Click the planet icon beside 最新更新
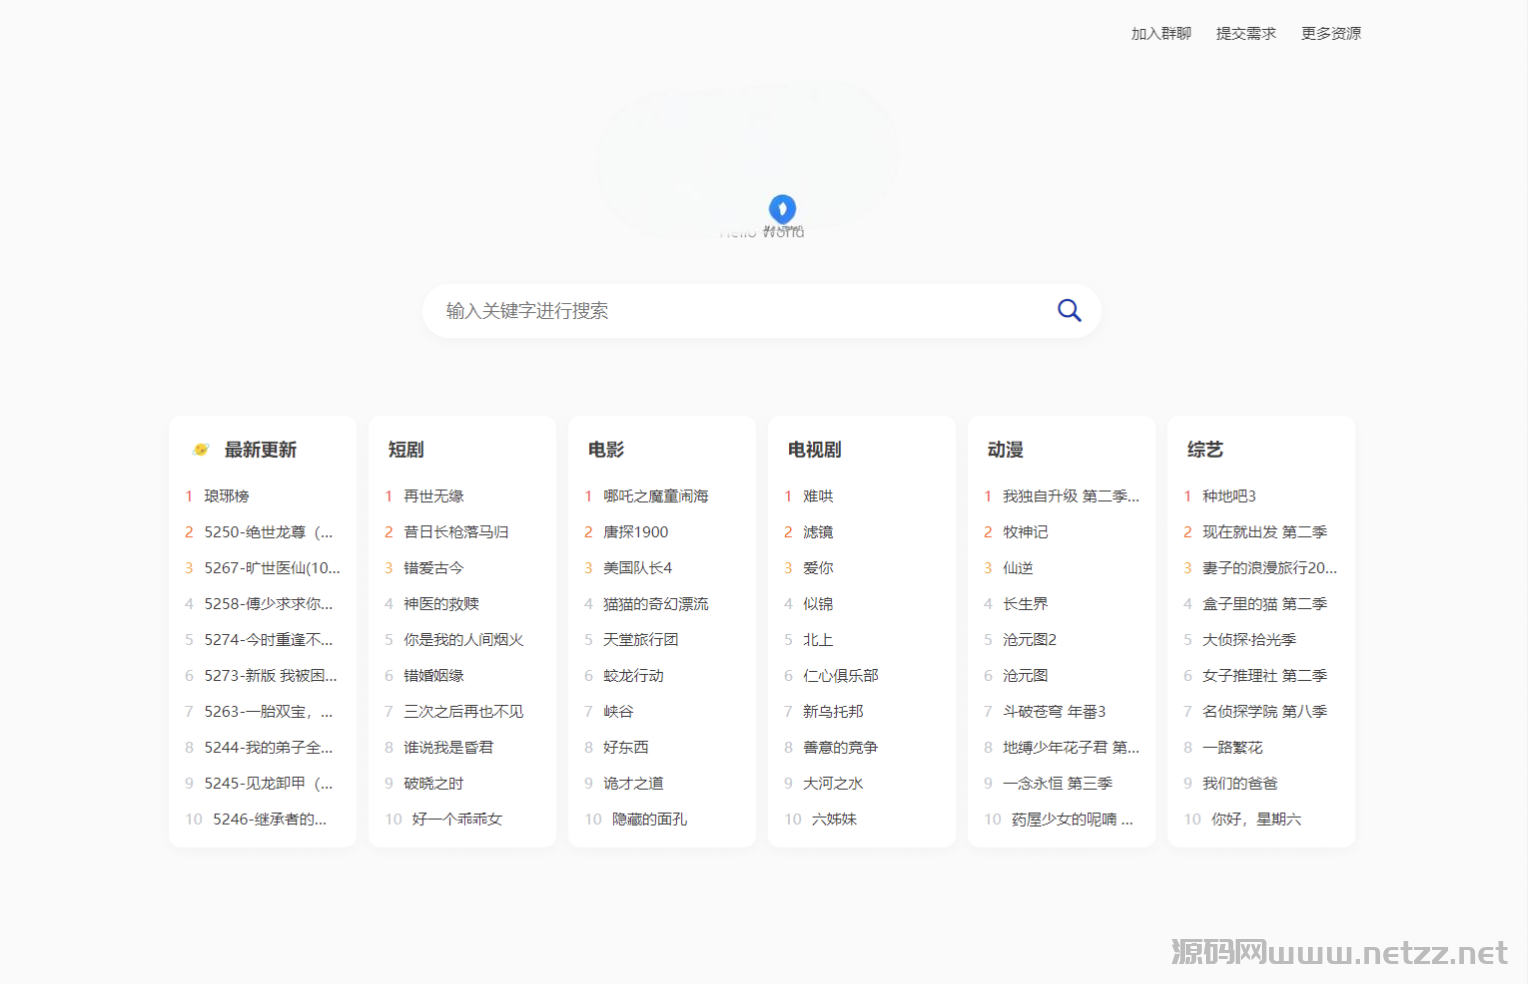Screen dimensions: 1528x984 pyautogui.click(x=201, y=450)
